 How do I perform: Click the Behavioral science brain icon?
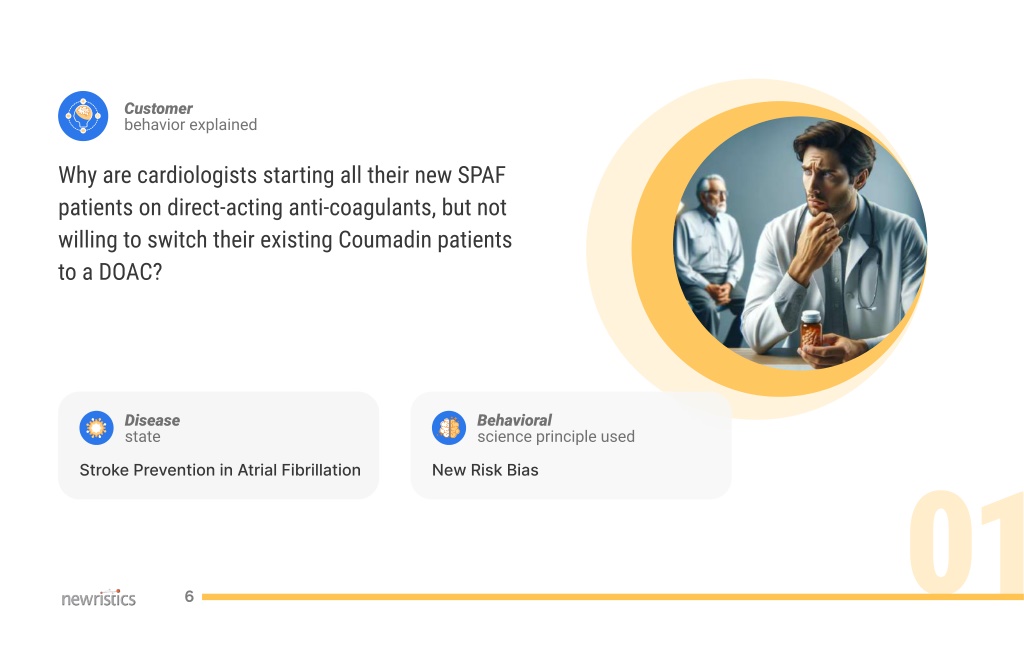click(x=449, y=428)
